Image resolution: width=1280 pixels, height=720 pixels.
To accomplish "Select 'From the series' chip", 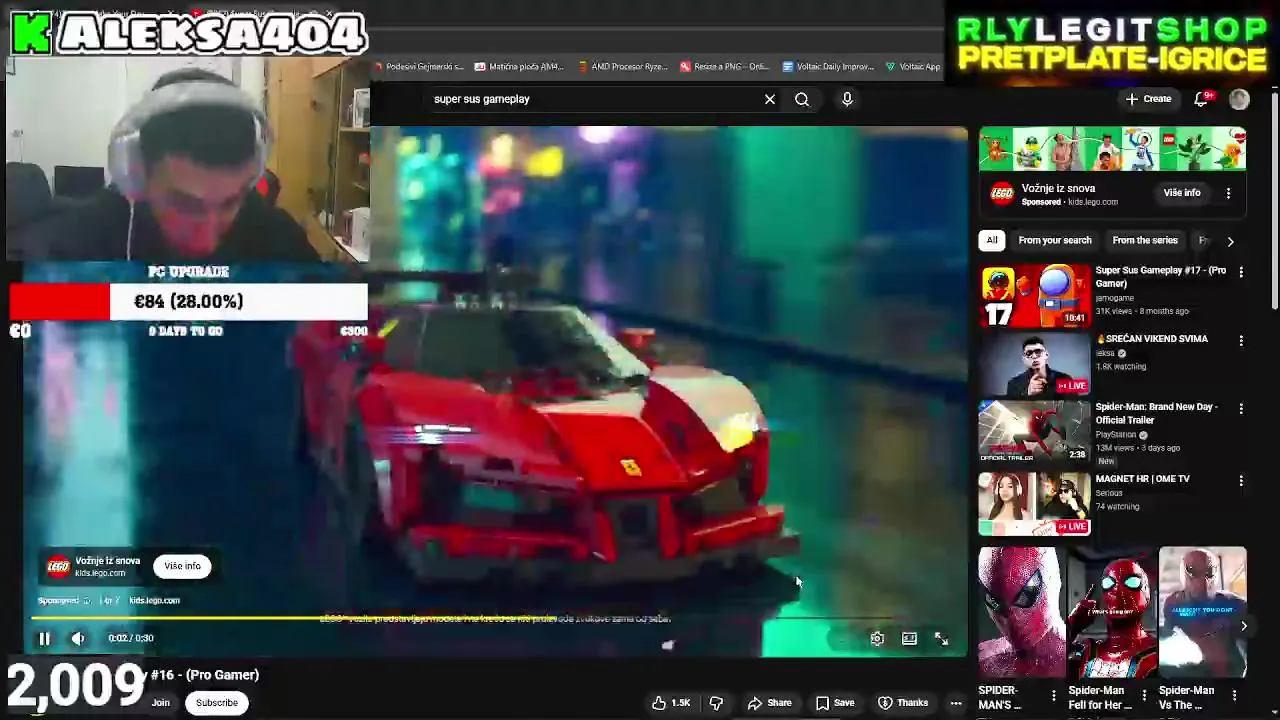I will pos(1144,240).
